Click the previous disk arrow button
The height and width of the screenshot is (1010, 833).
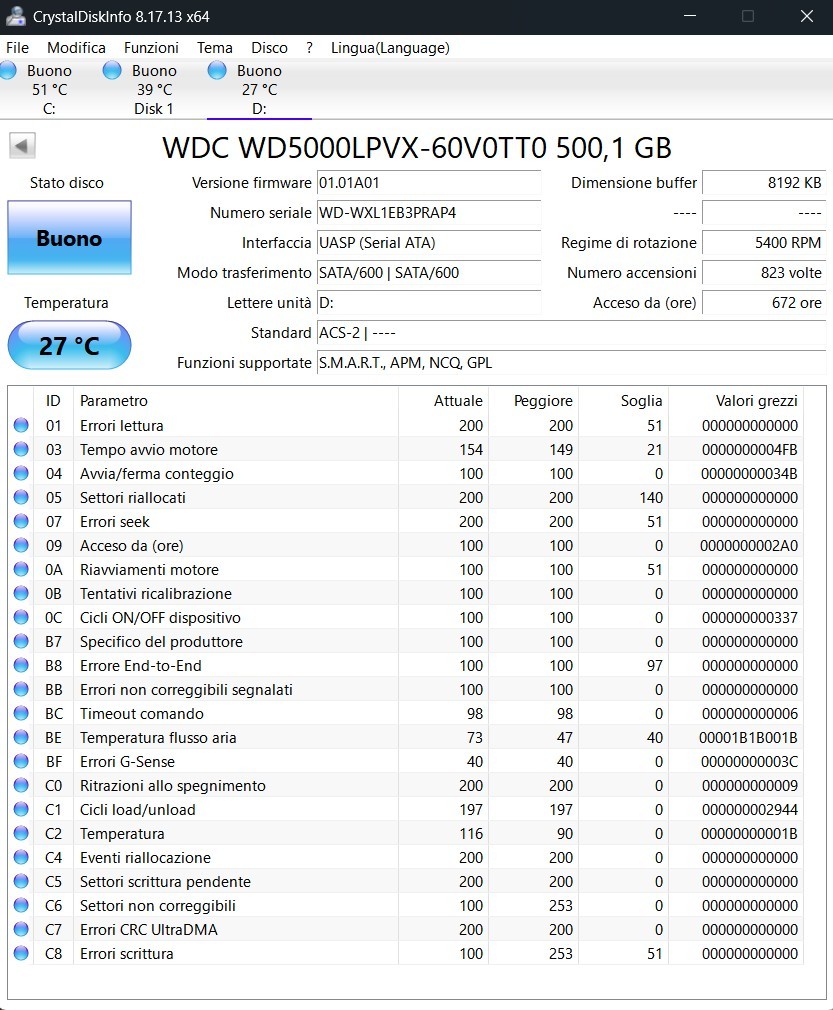click(22, 146)
